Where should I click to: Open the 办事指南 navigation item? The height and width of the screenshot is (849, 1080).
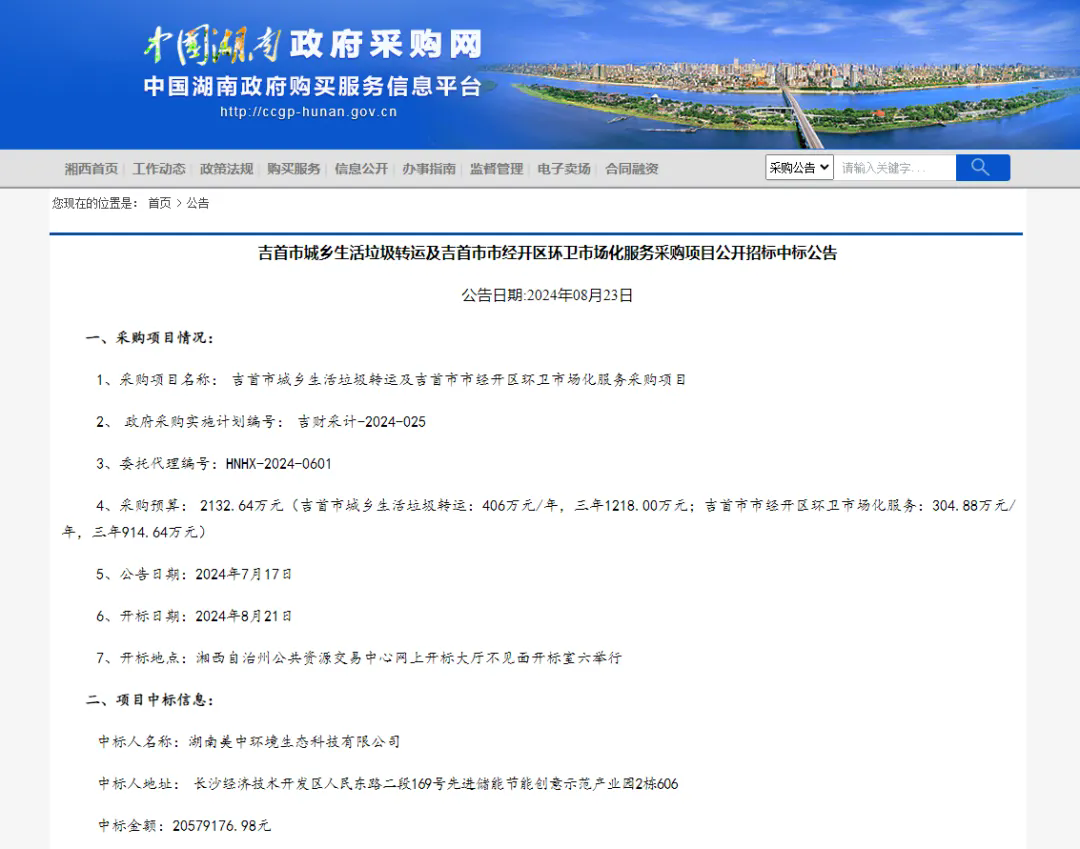coord(429,169)
